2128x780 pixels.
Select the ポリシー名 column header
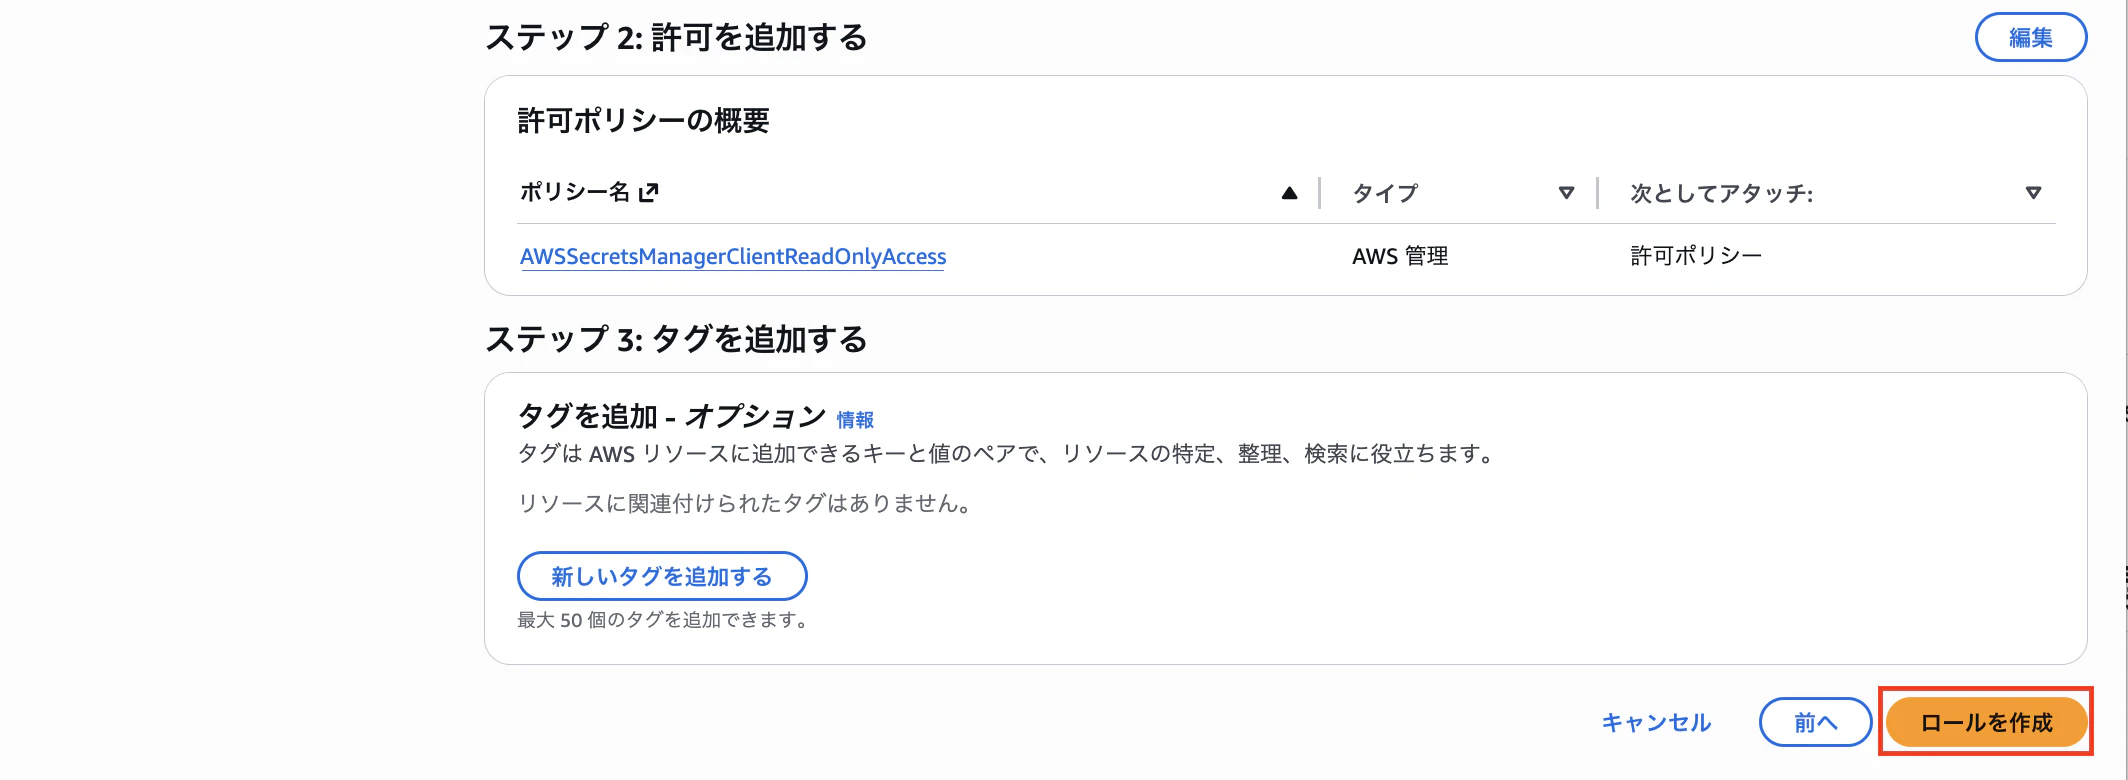pyautogui.click(x=577, y=193)
